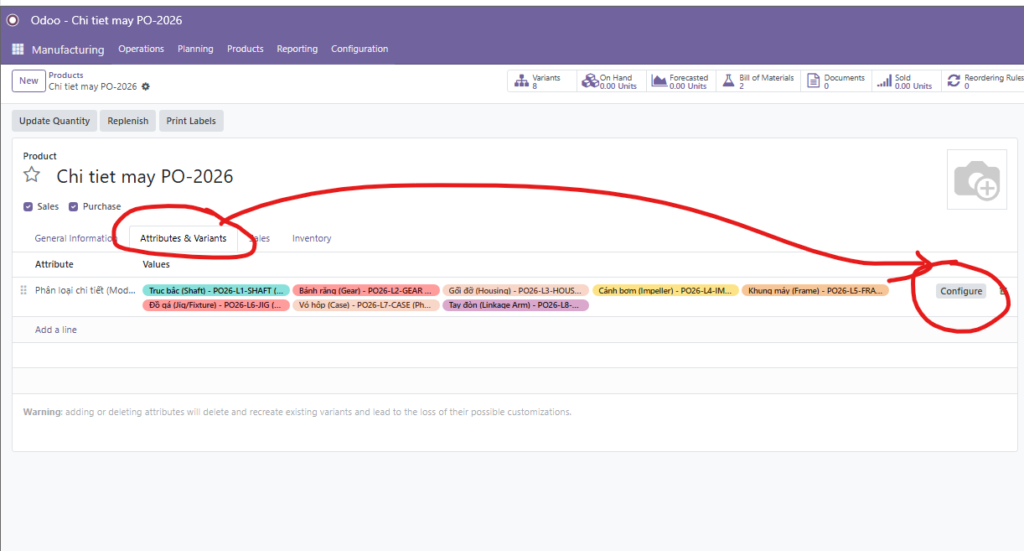Click the Configure button for attribute
The width and height of the screenshot is (1024, 551).
point(960,291)
